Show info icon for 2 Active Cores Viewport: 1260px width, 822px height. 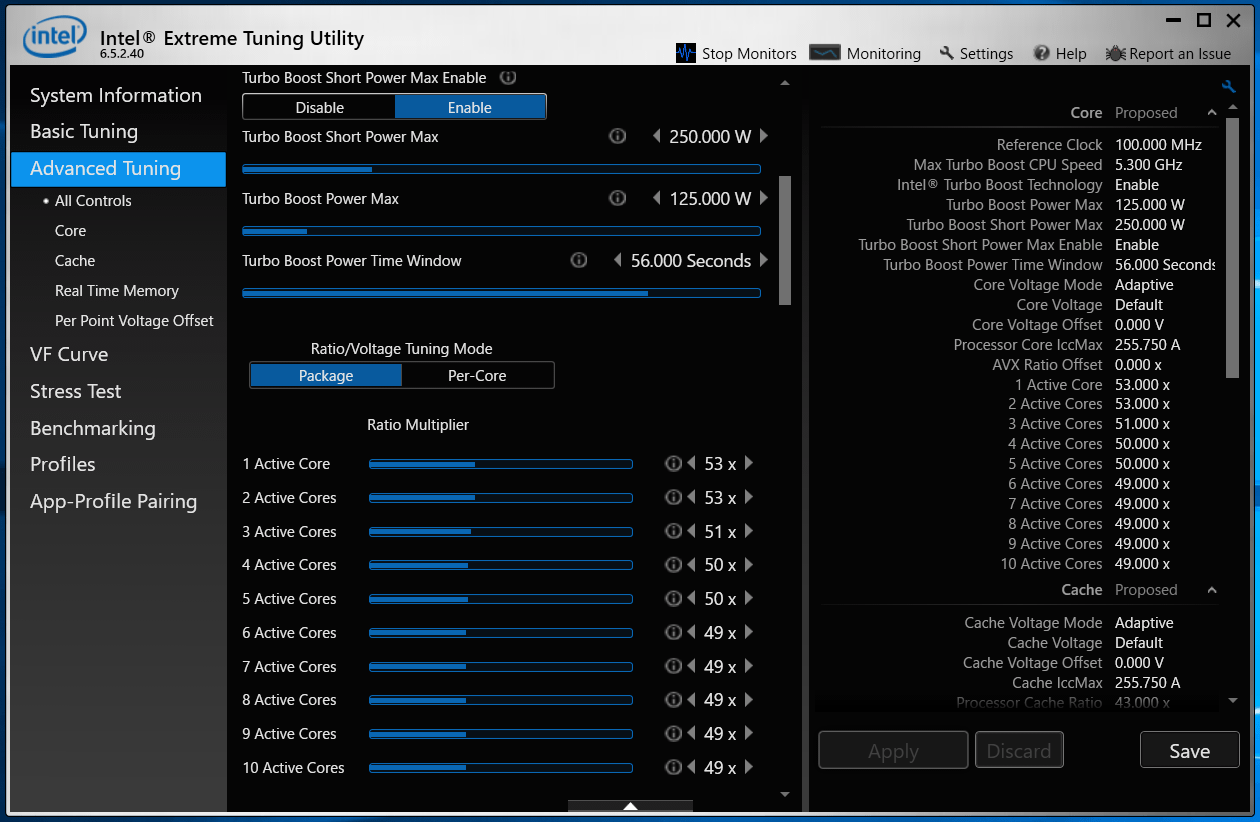point(674,497)
